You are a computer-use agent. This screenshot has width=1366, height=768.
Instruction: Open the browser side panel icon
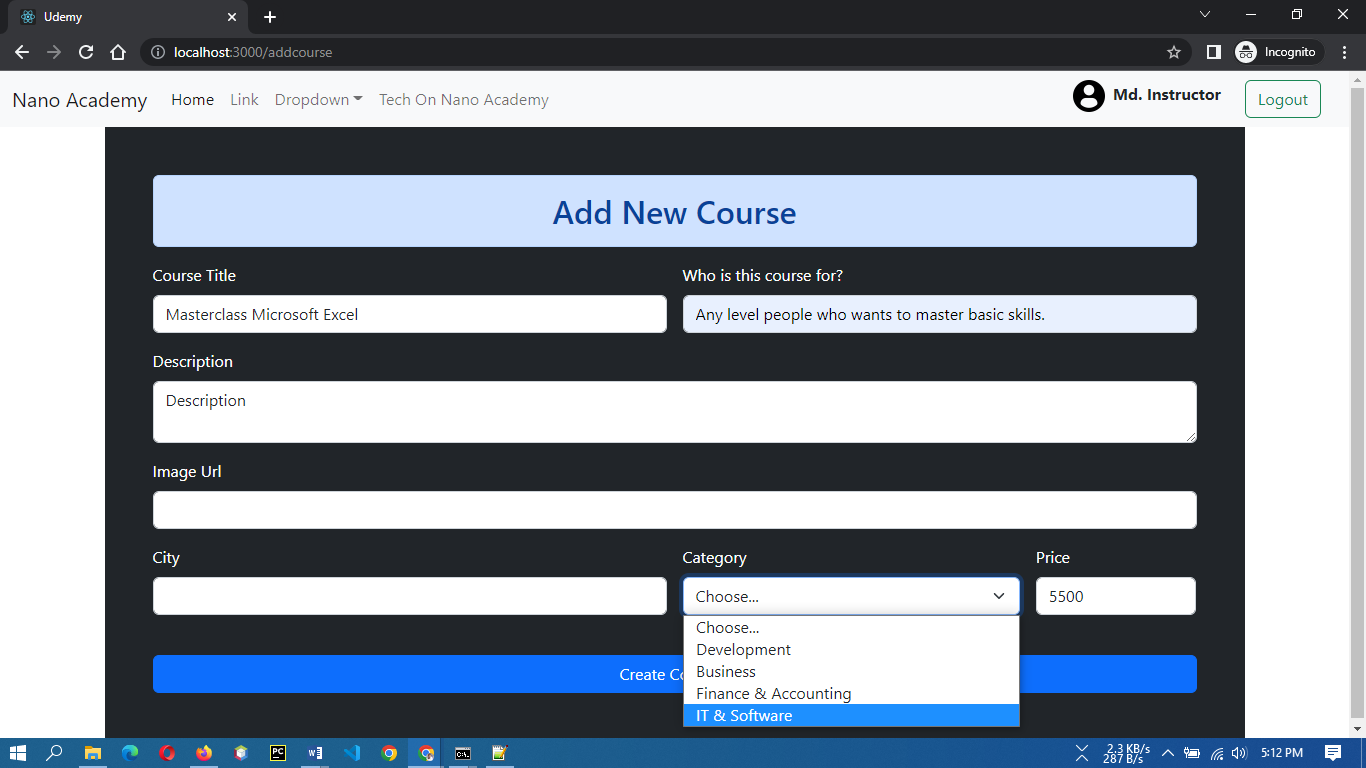coord(1213,51)
